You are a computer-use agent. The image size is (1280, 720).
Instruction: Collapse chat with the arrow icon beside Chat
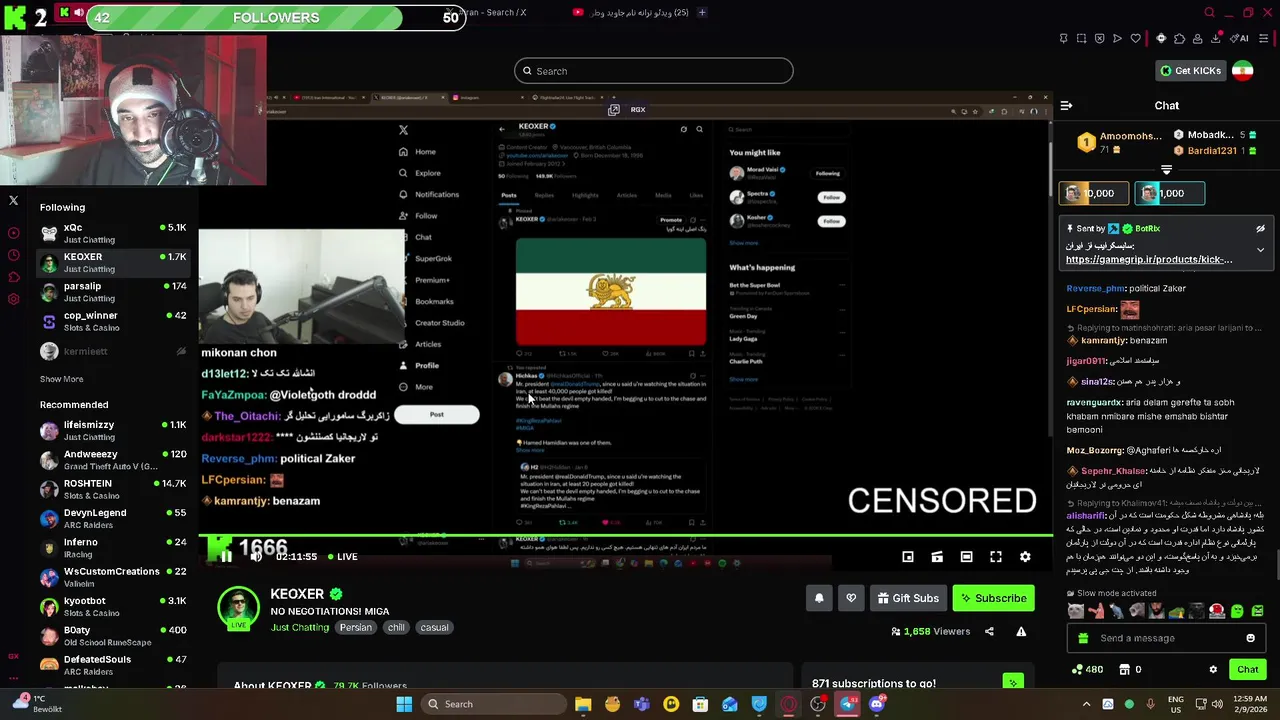(x=1066, y=105)
